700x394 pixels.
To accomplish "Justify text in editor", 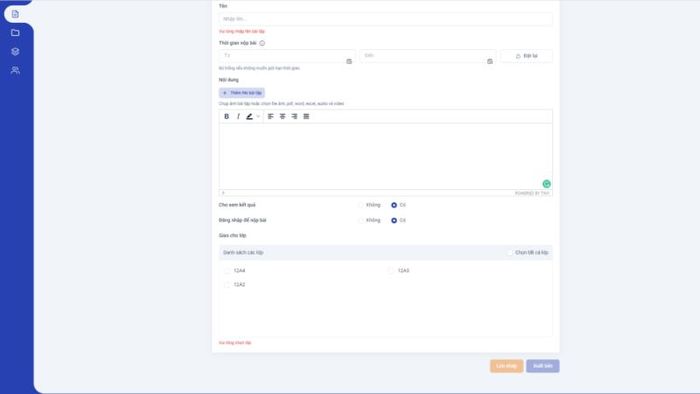I will pyautogui.click(x=306, y=116).
